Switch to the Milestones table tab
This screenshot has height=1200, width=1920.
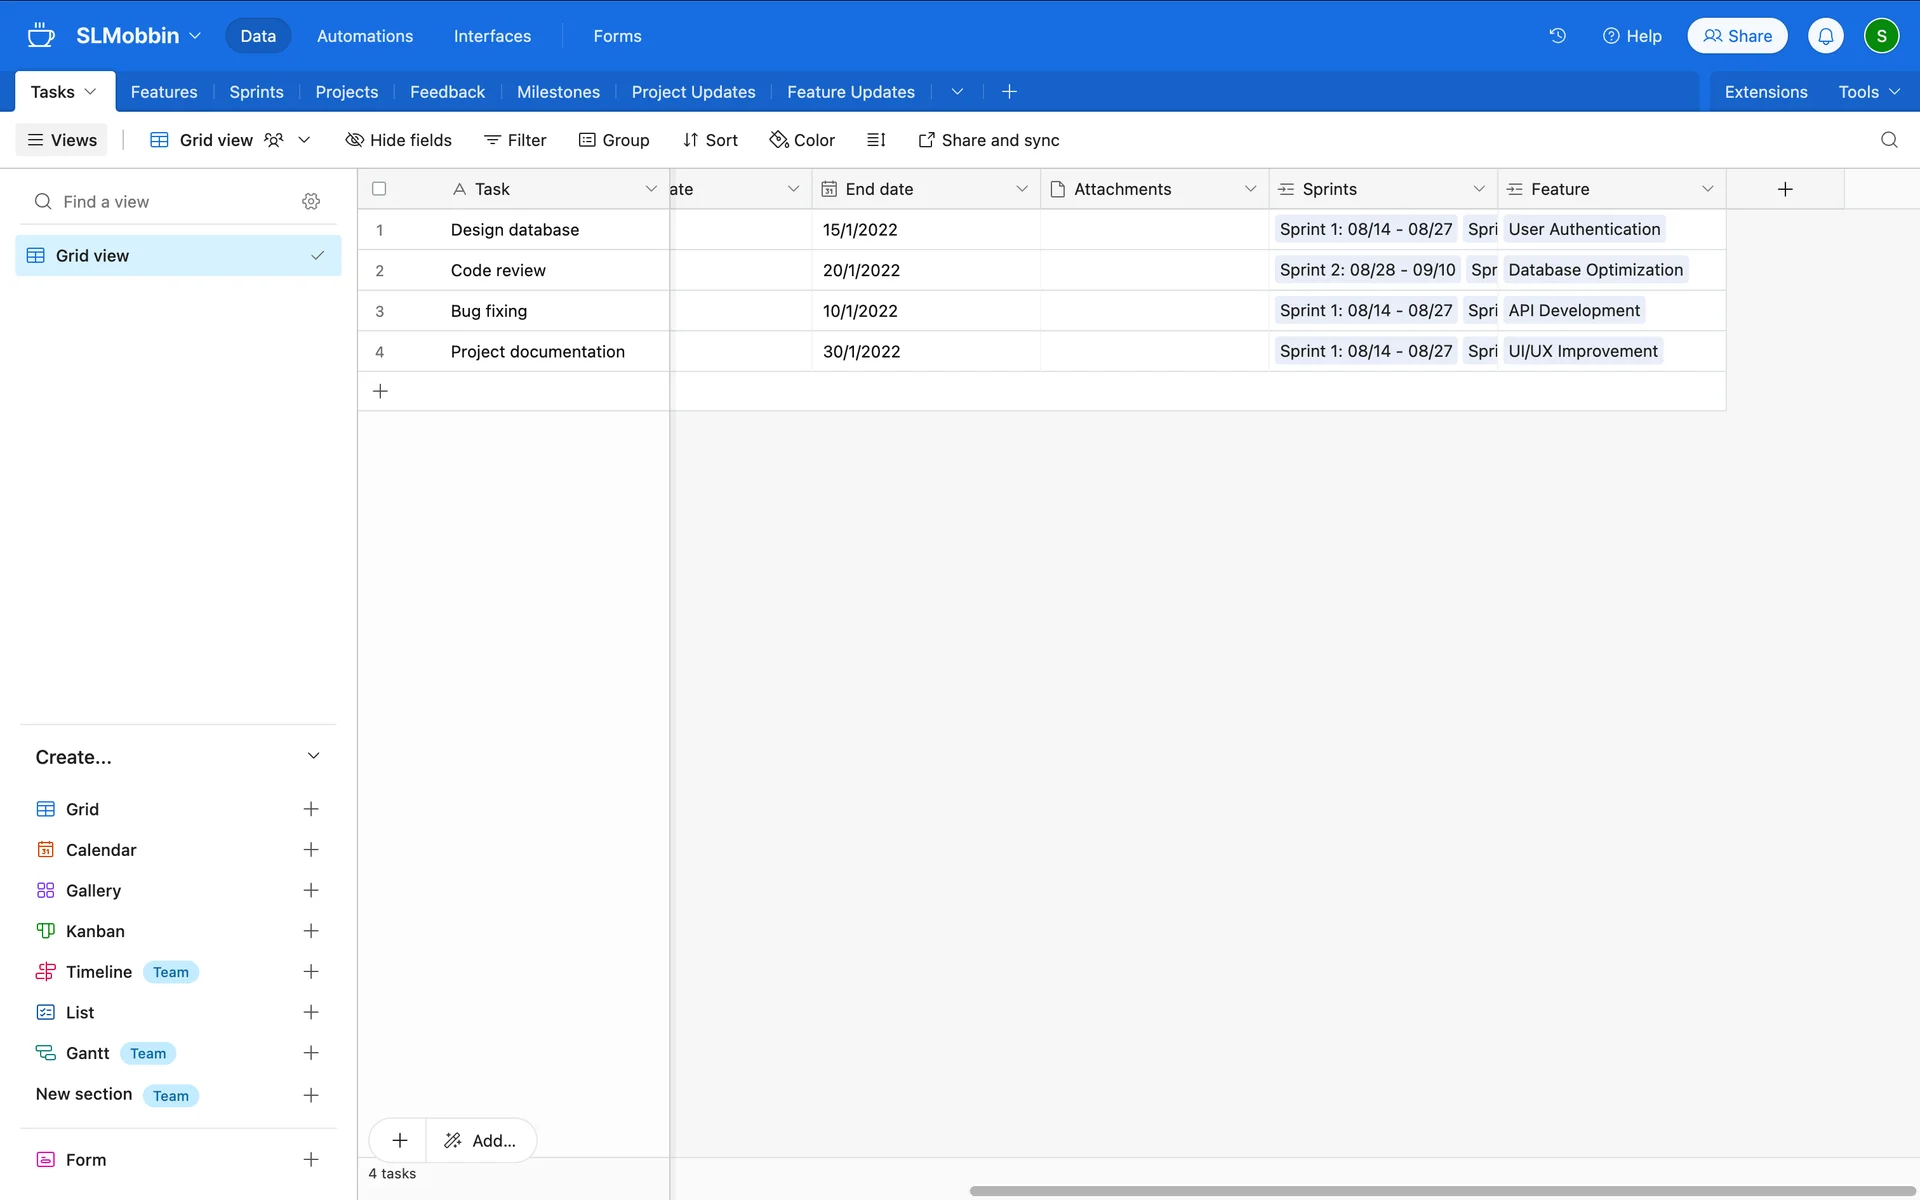tap(558, 92)
